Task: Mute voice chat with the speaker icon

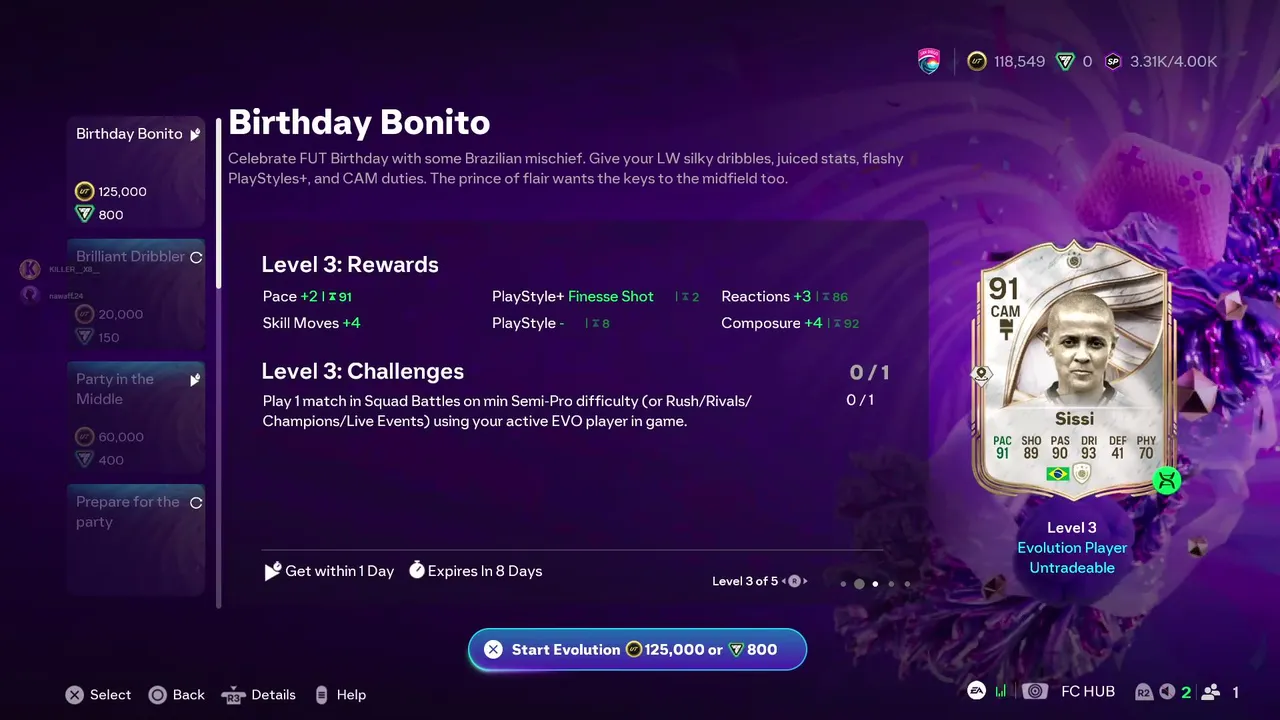Action: click(x=1167, y=692)
